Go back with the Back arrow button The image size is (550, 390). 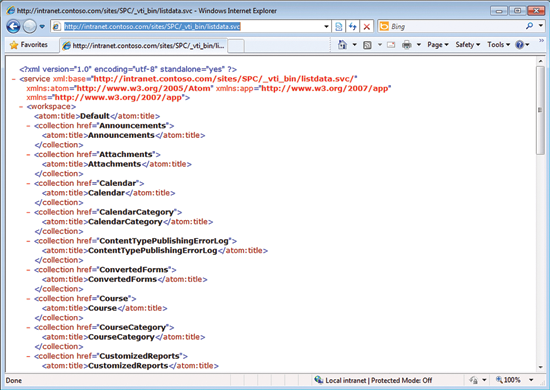[x=13, y=26]
